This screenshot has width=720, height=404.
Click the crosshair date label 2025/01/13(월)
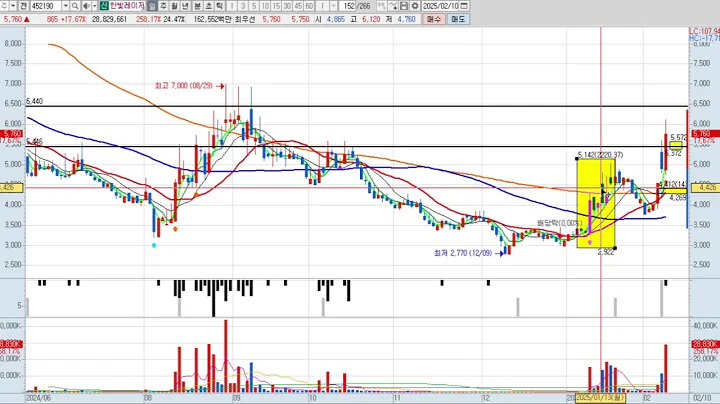pyautogui.click(x=600, y=397)
